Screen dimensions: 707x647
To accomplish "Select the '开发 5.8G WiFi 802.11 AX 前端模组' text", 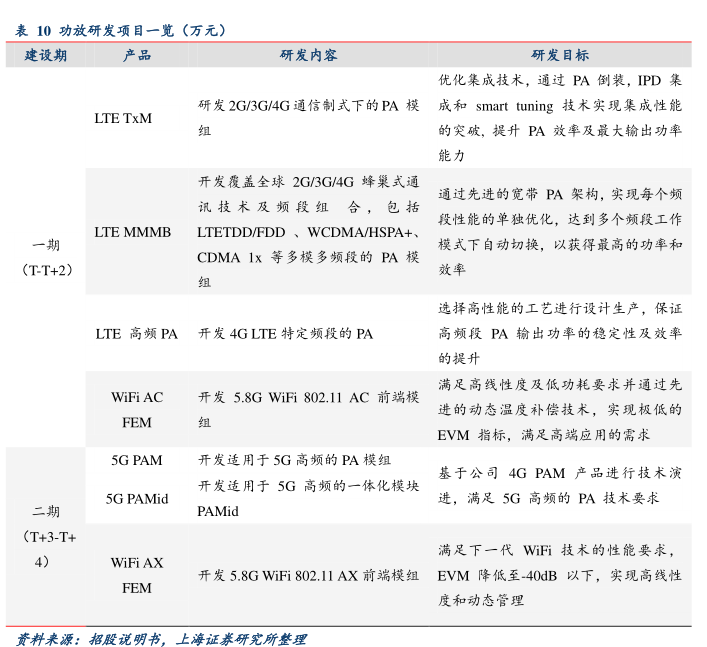I will point(308,576).
